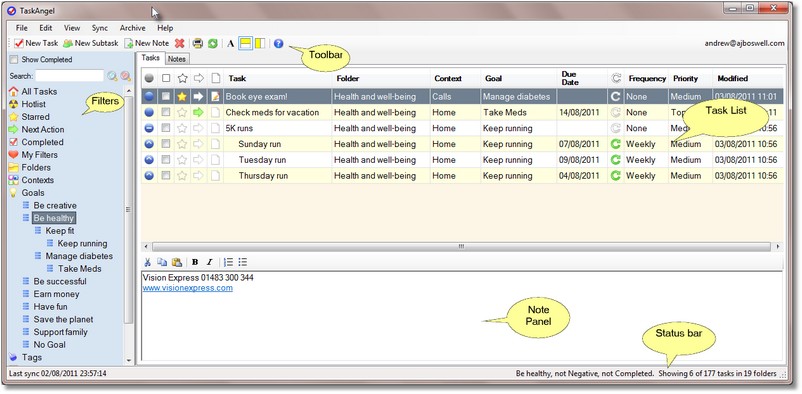
Task: Collapse the 5K runs parent task
Action: 149,128
